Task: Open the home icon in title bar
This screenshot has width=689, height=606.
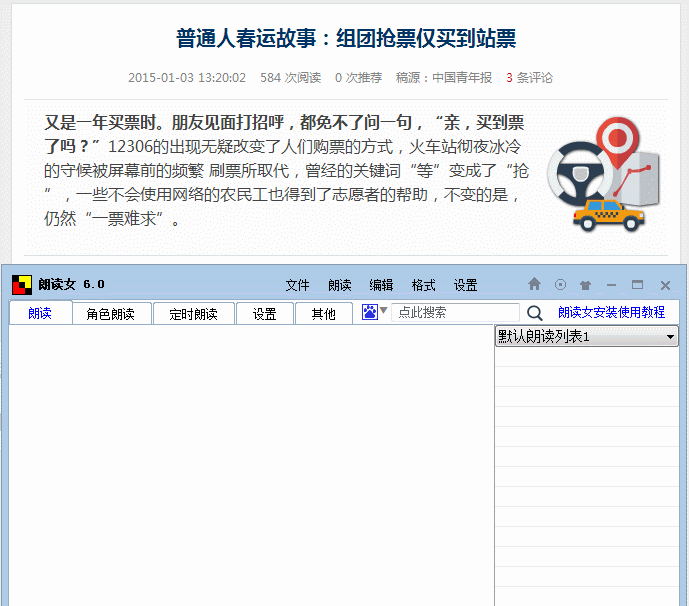Action: coord(534,284)
